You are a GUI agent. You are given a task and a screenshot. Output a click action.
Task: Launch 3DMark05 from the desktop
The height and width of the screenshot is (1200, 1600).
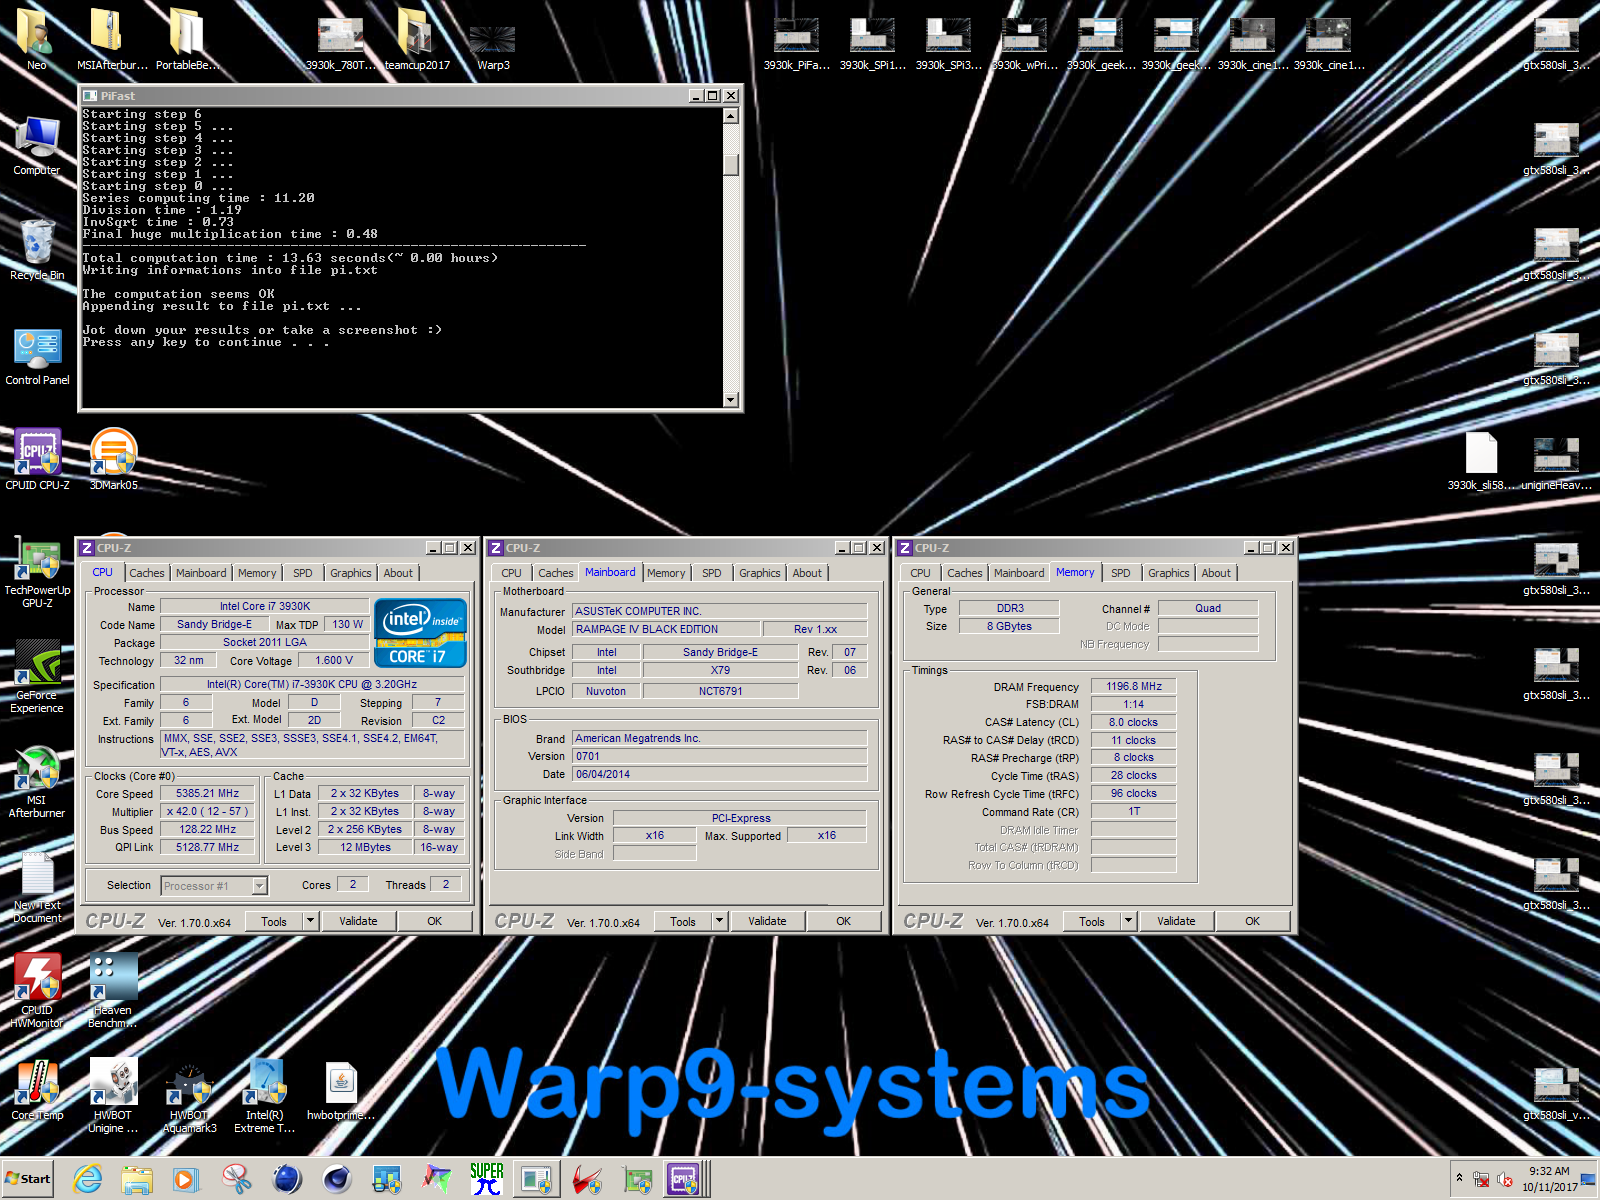113,459
